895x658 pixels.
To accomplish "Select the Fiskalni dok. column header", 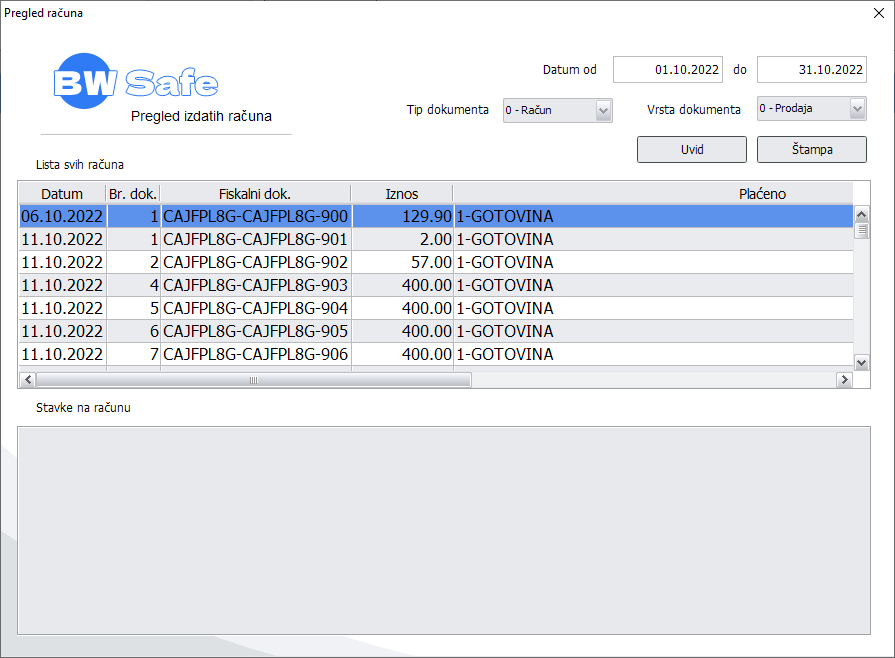I will coord(255,194).
